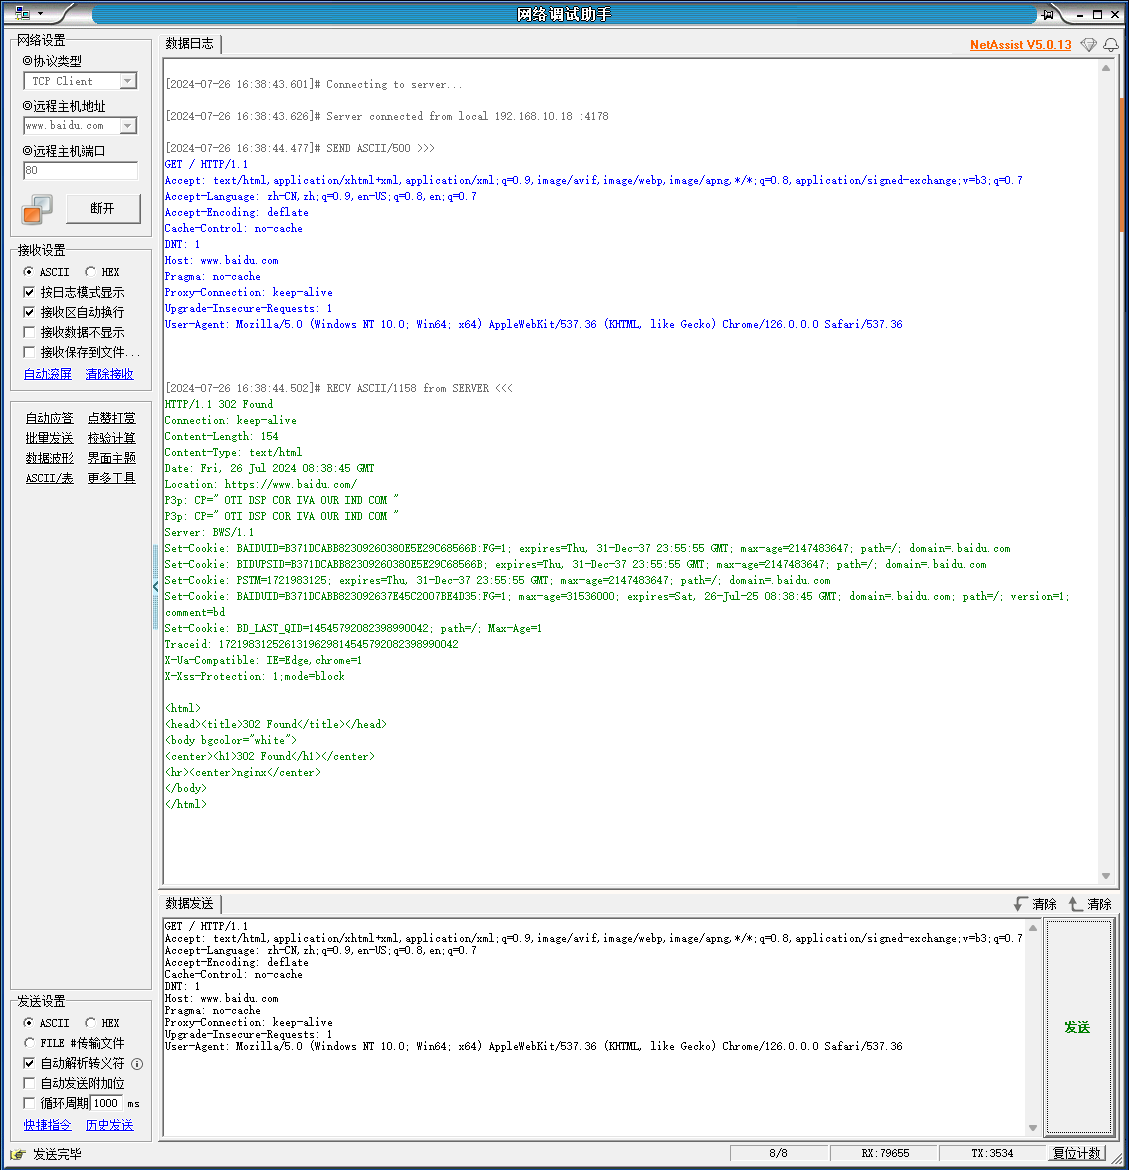Click the RX:79655 status counter
Viewport: 1129px width, 1170px height.
[x=885, y=1154]
